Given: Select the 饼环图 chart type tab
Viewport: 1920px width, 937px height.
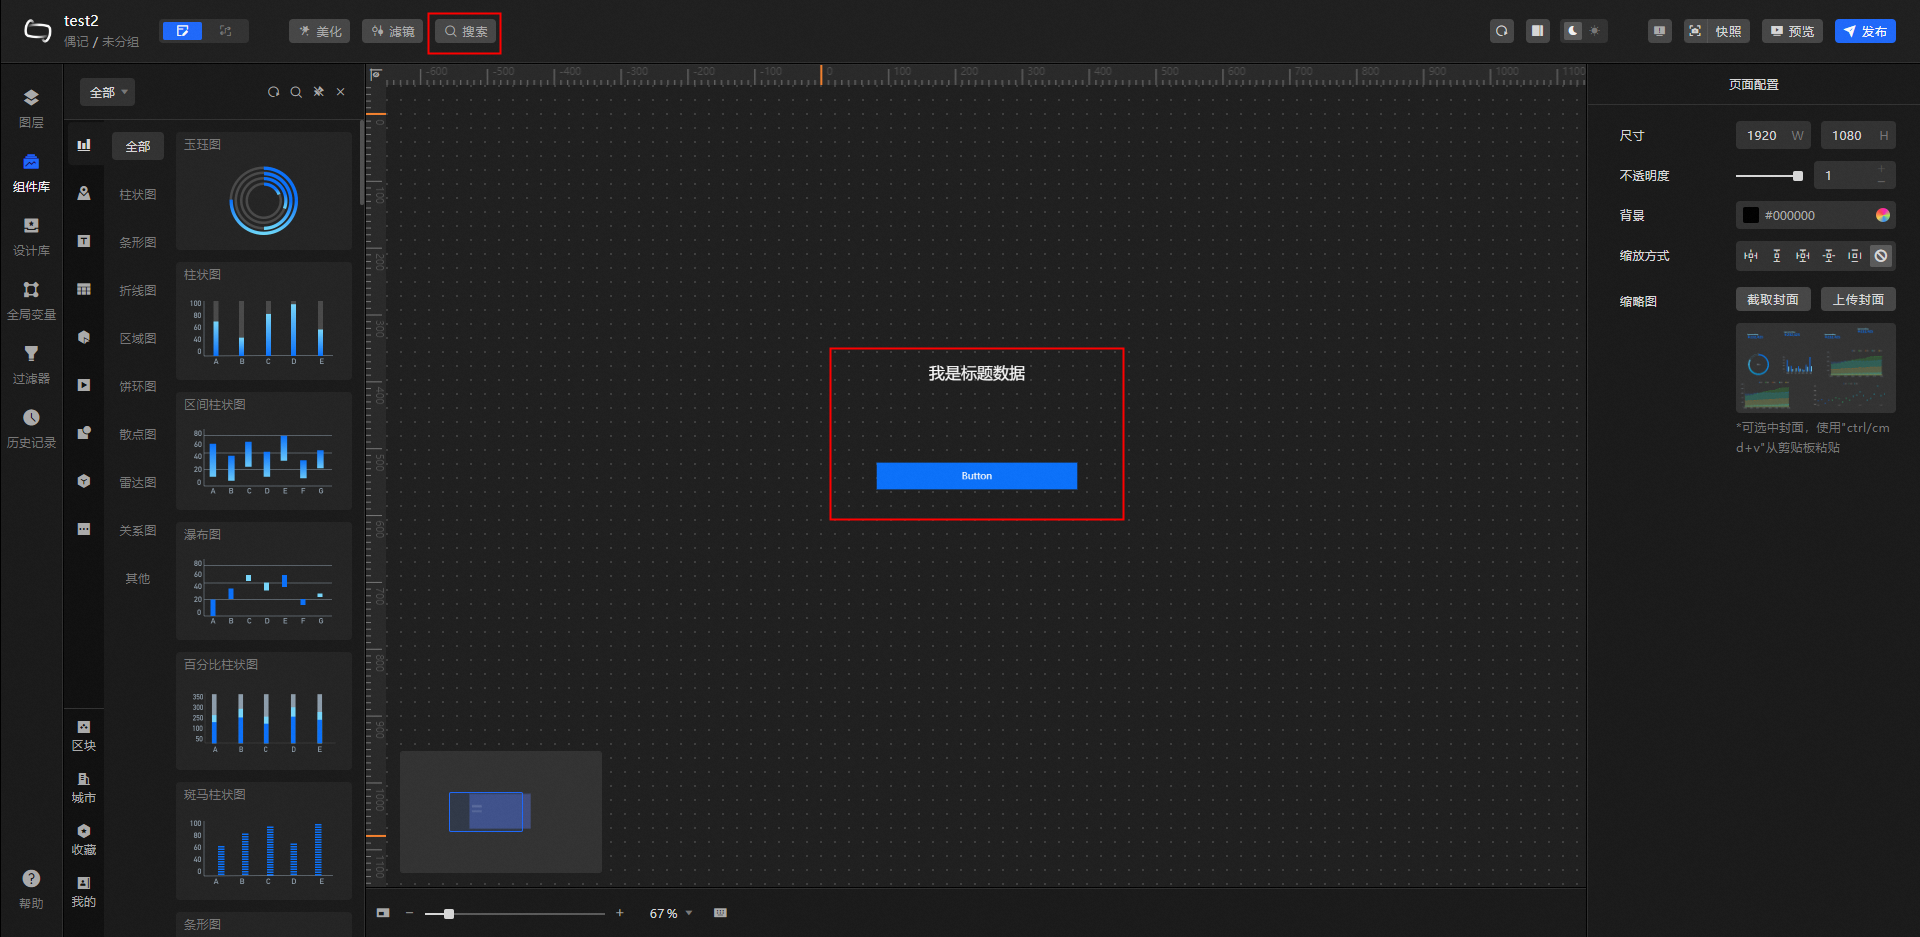Looking at the screenshot, I should [x=138, y=386].
